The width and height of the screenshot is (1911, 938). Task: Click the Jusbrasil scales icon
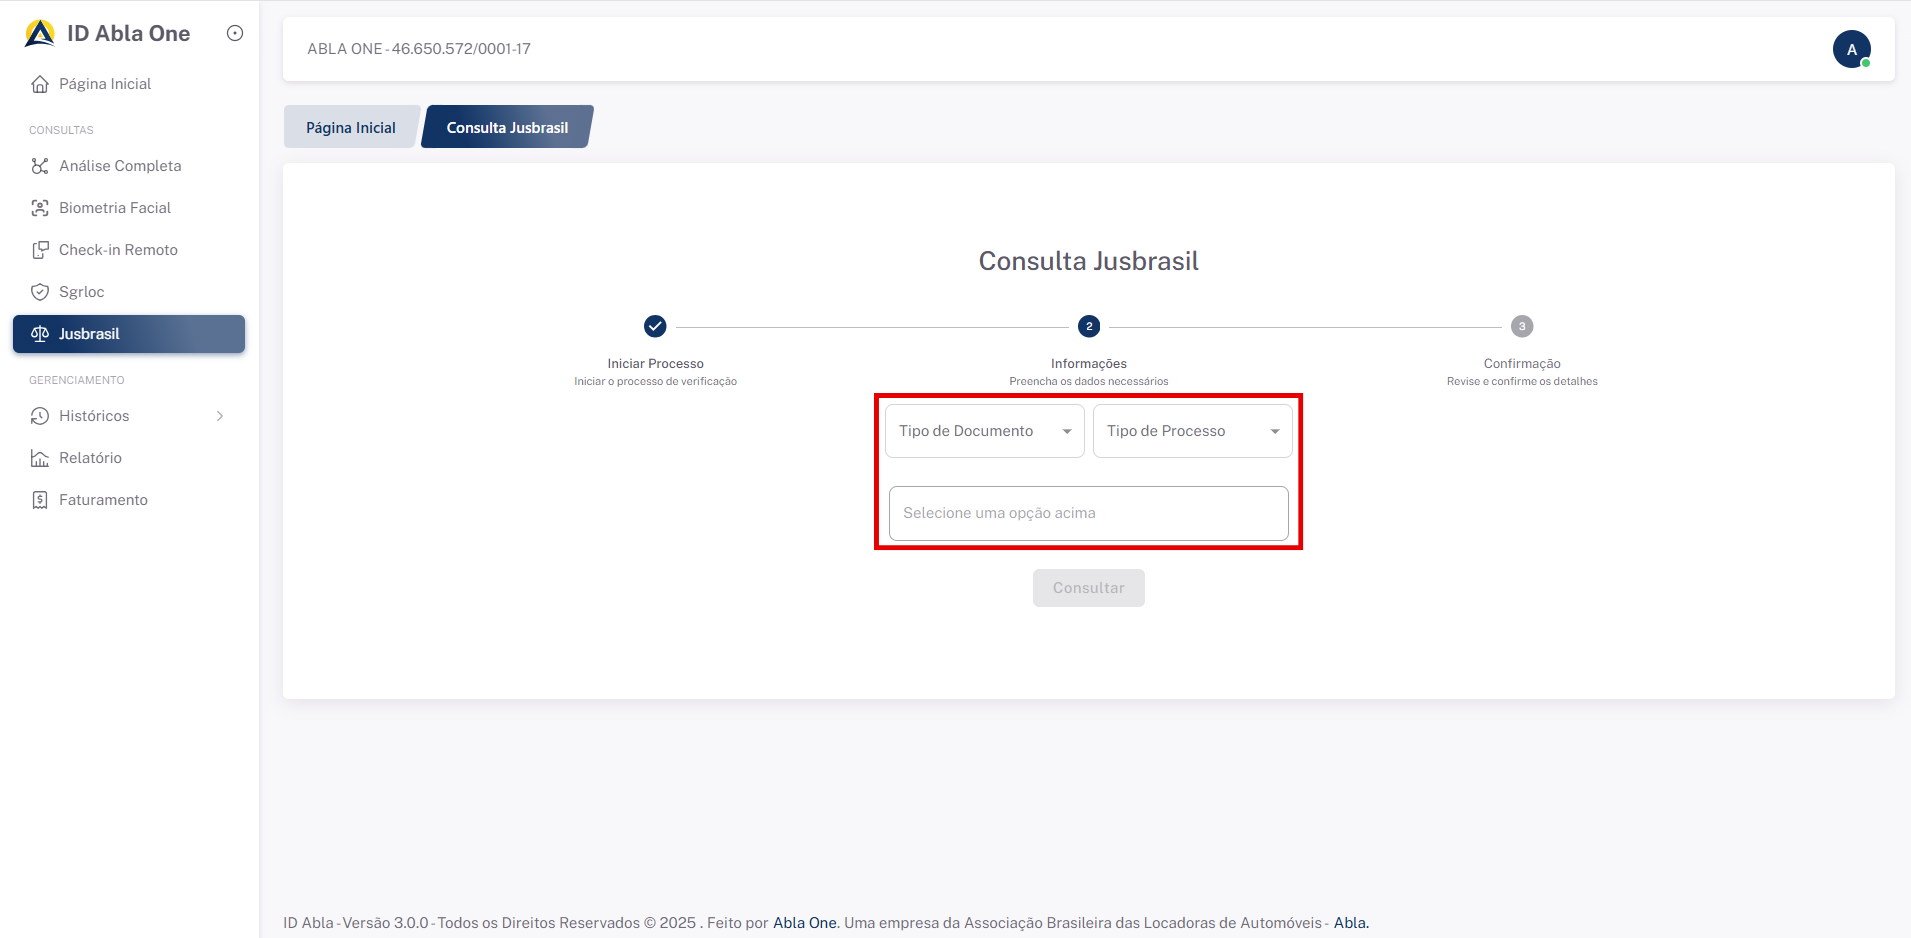pyautogui.click(x=40, y=334)
